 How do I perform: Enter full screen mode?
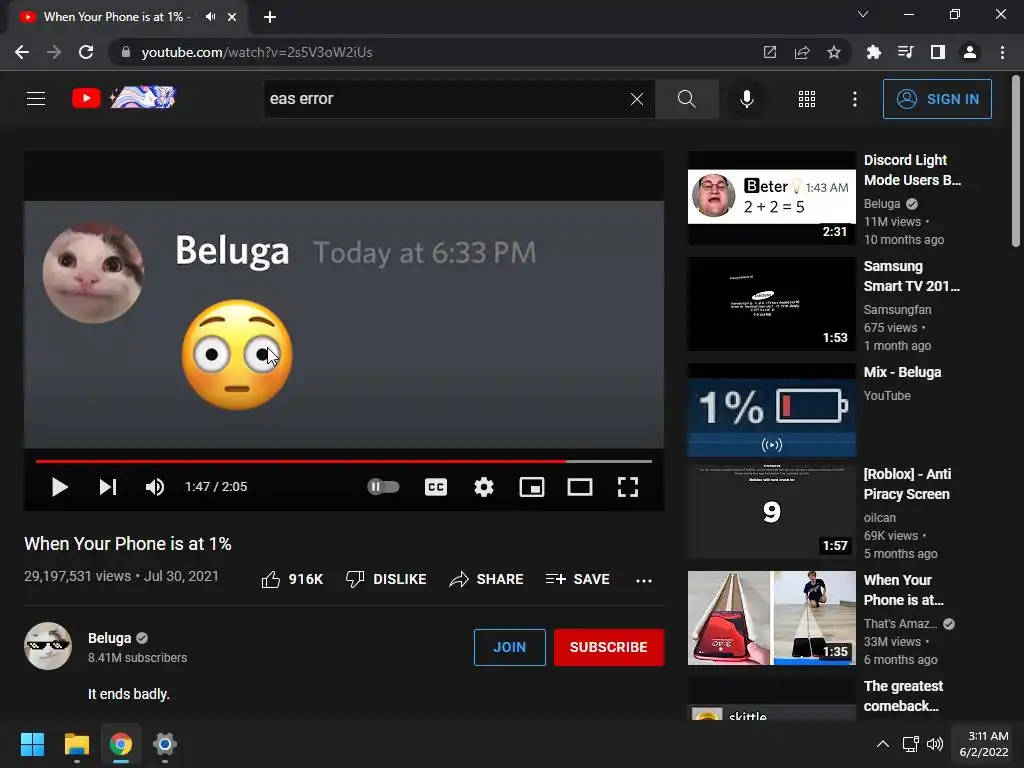(x=628, y=487)
